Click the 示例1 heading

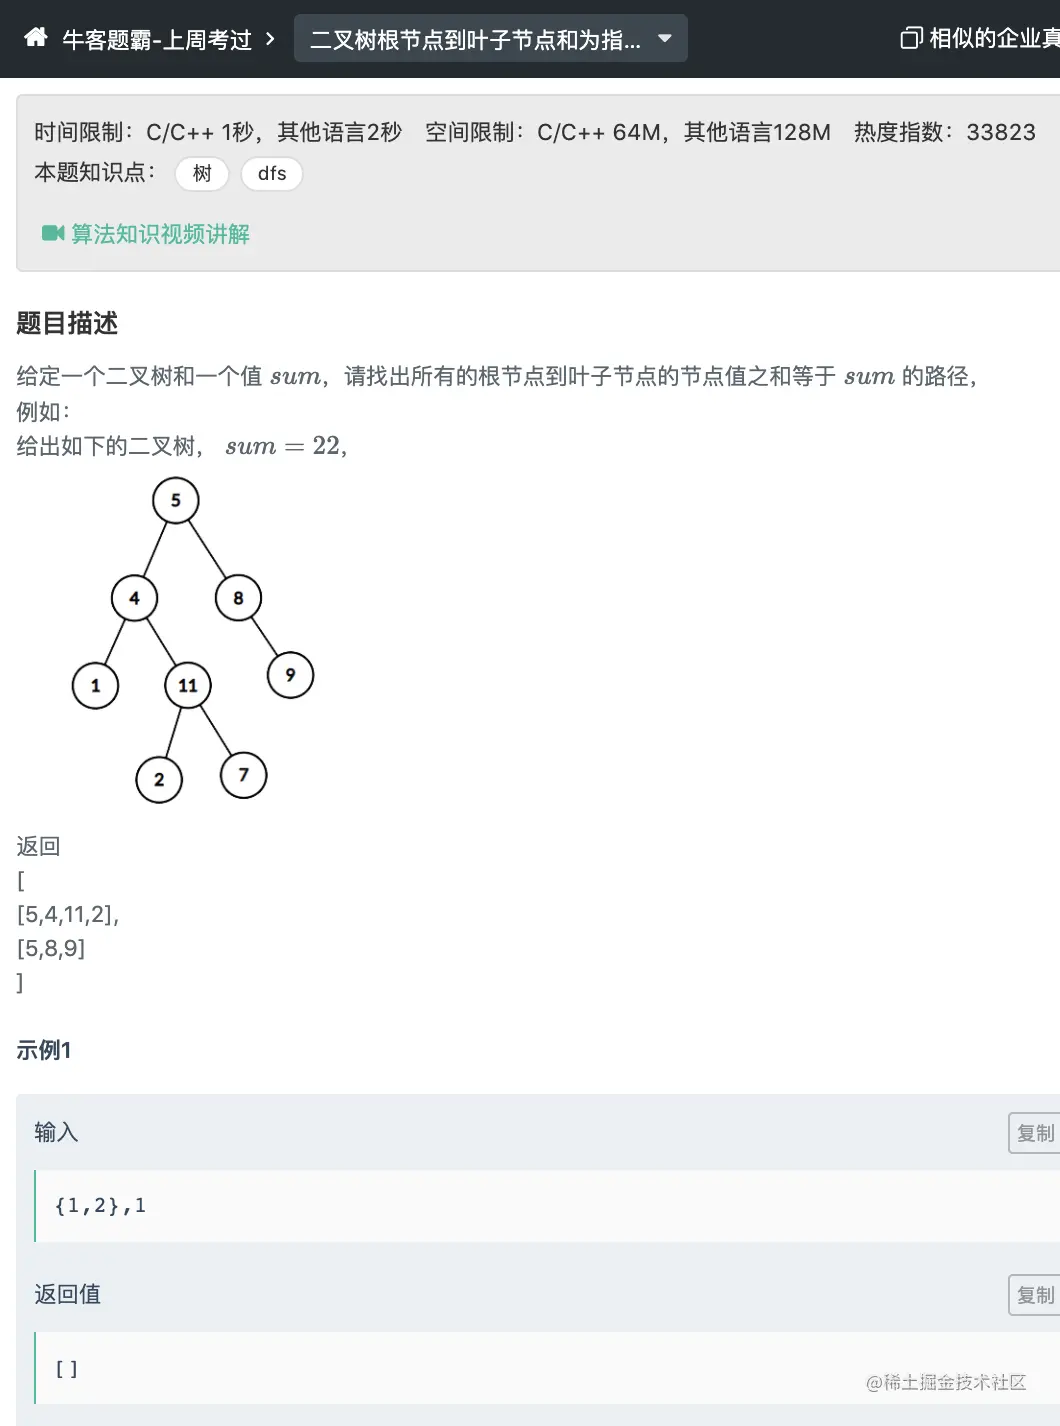click(x=44, y=1050)
